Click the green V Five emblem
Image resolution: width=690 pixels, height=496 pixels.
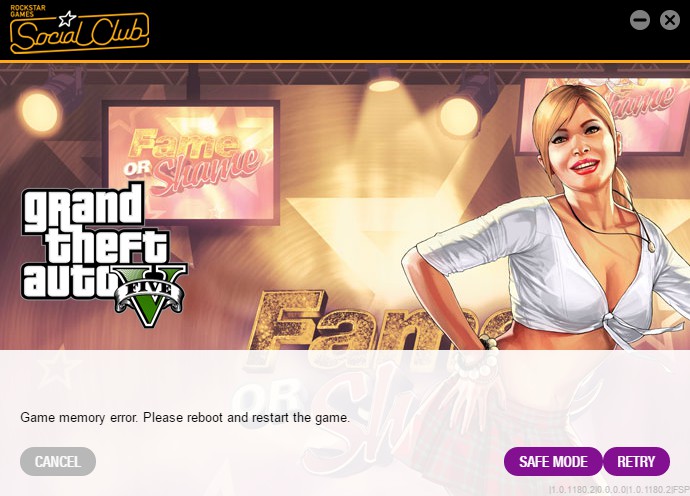150,295
